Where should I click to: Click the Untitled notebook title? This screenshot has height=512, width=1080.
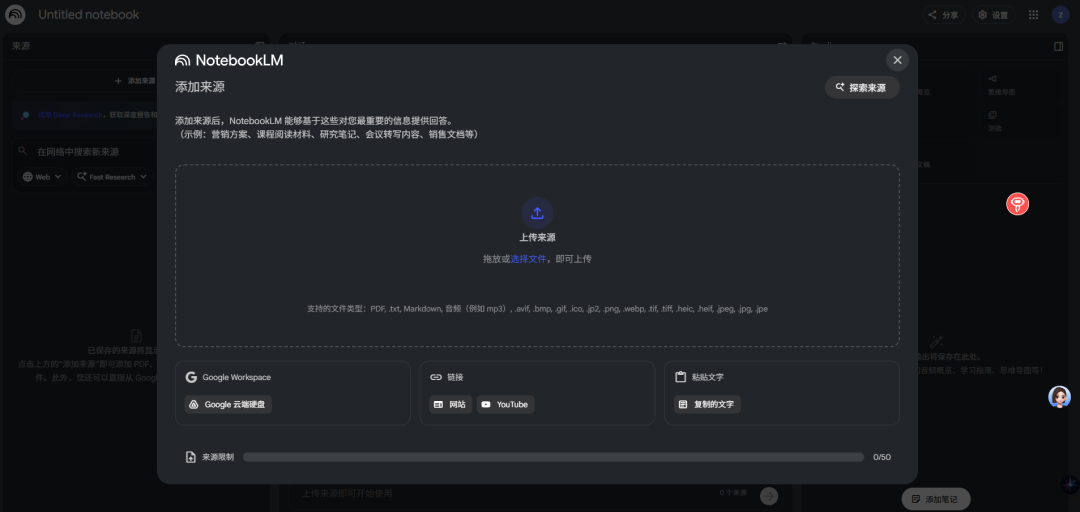click(x=89, y=14)
